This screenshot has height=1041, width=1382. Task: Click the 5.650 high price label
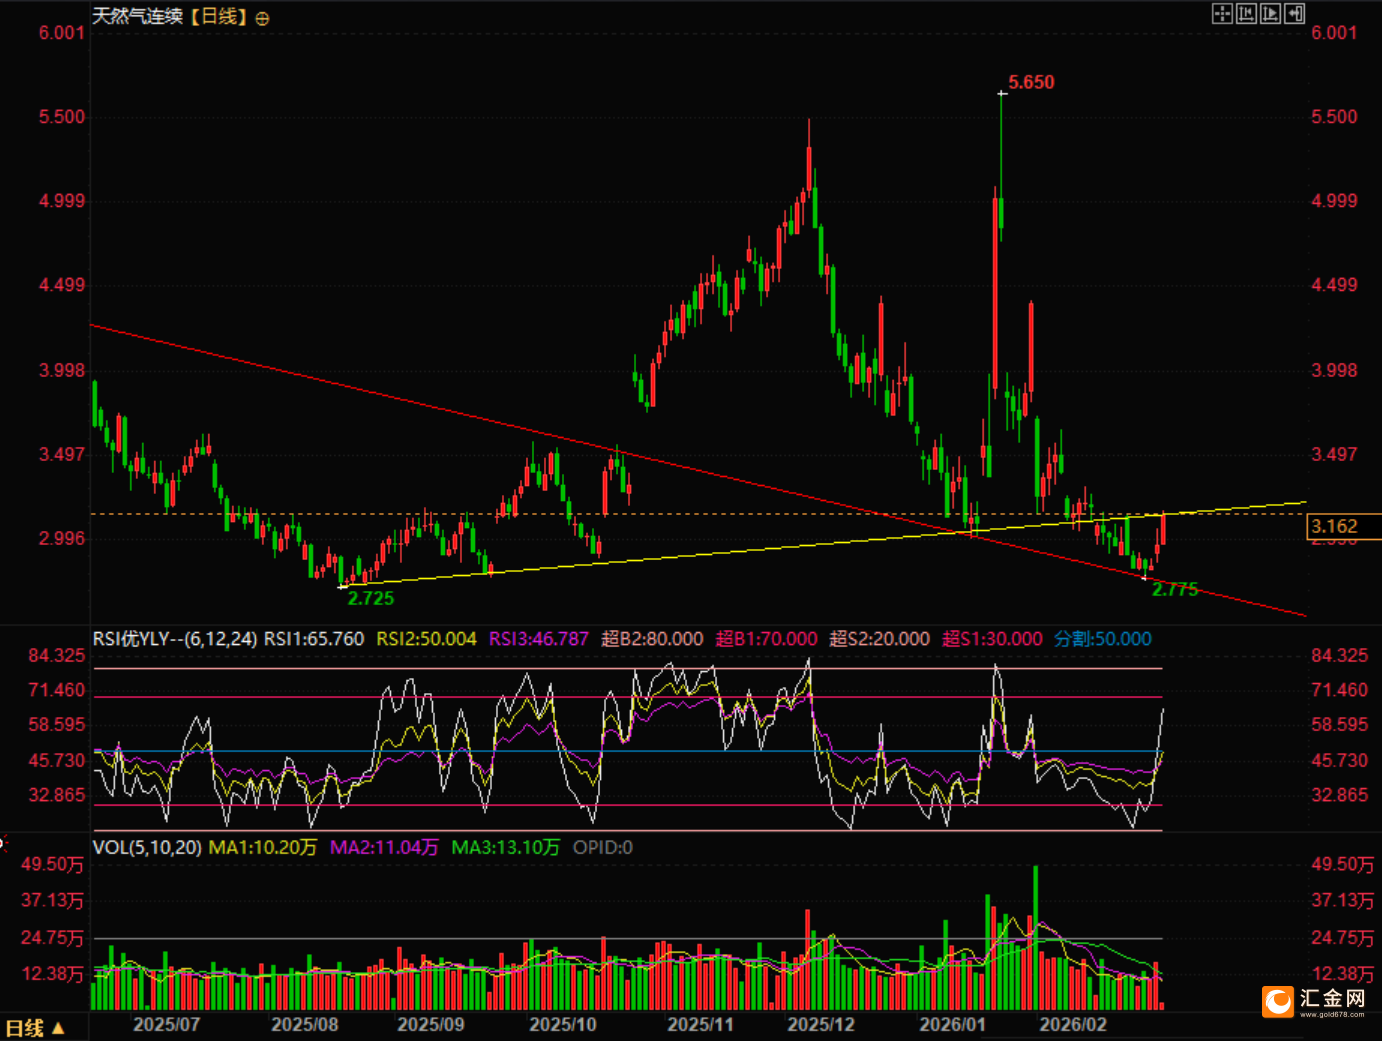[1031, 82]
